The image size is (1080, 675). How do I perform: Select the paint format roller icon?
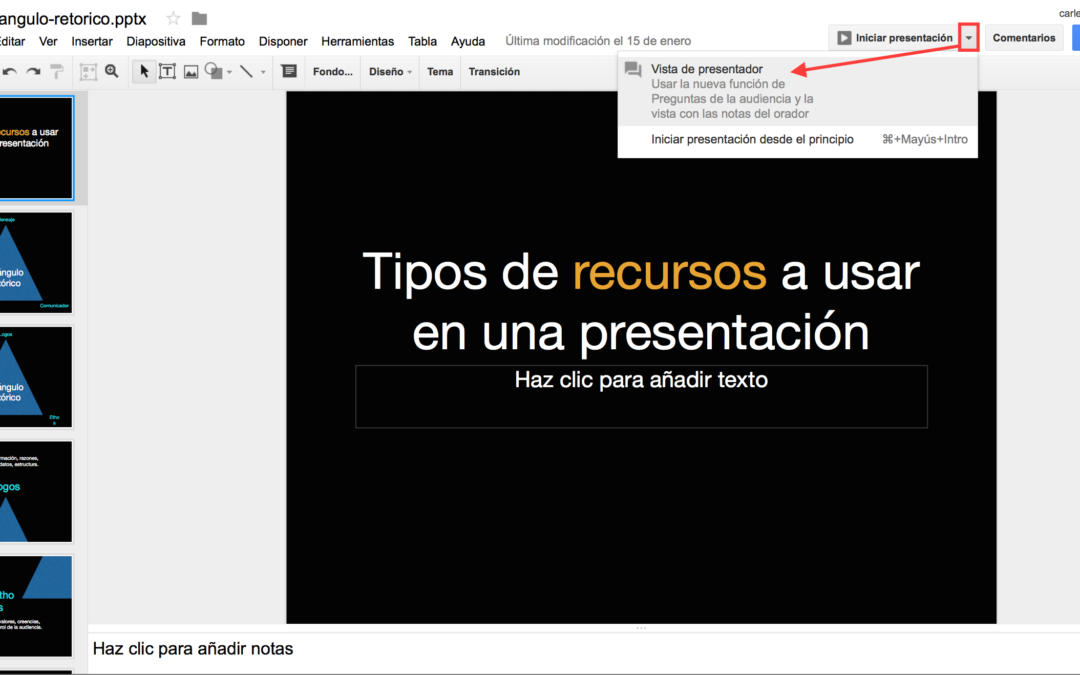coord(56,71)
